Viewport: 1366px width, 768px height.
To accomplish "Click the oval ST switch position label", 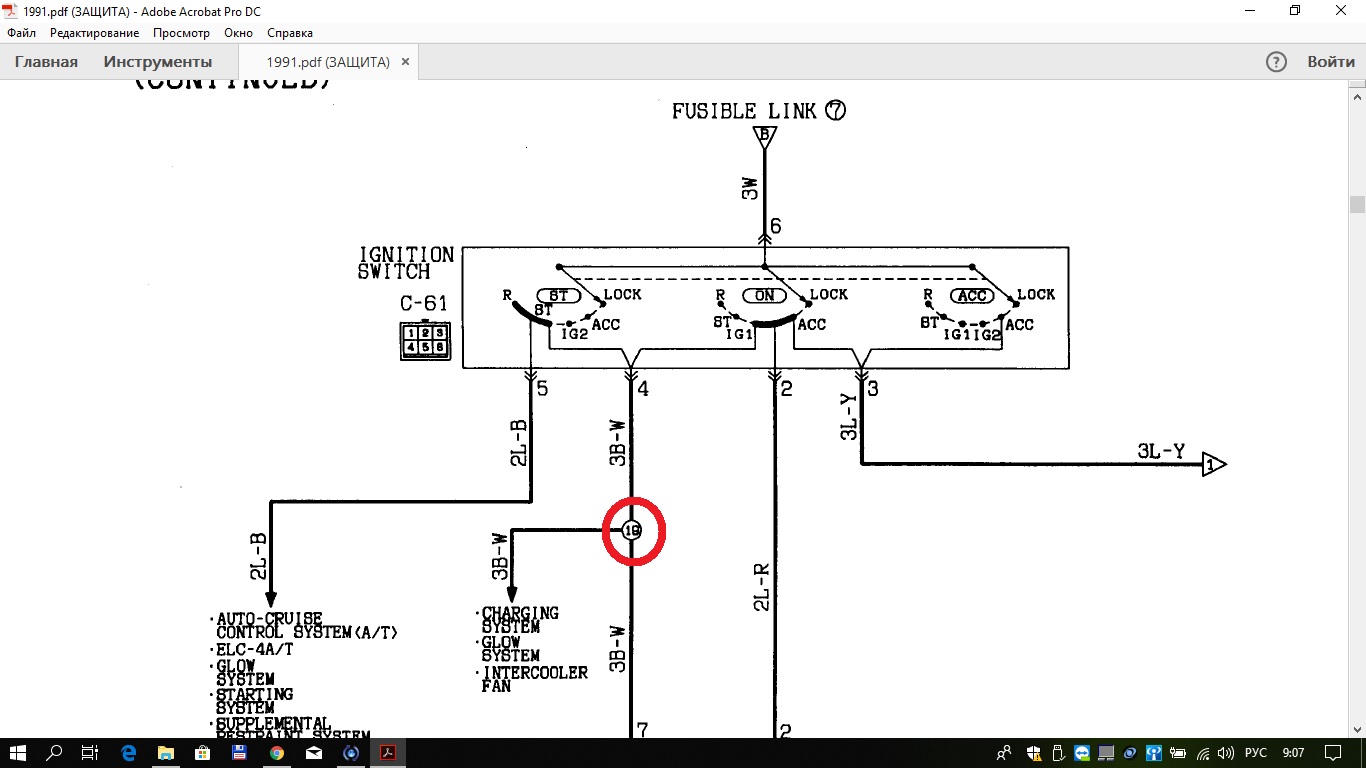I will point(559,296).
